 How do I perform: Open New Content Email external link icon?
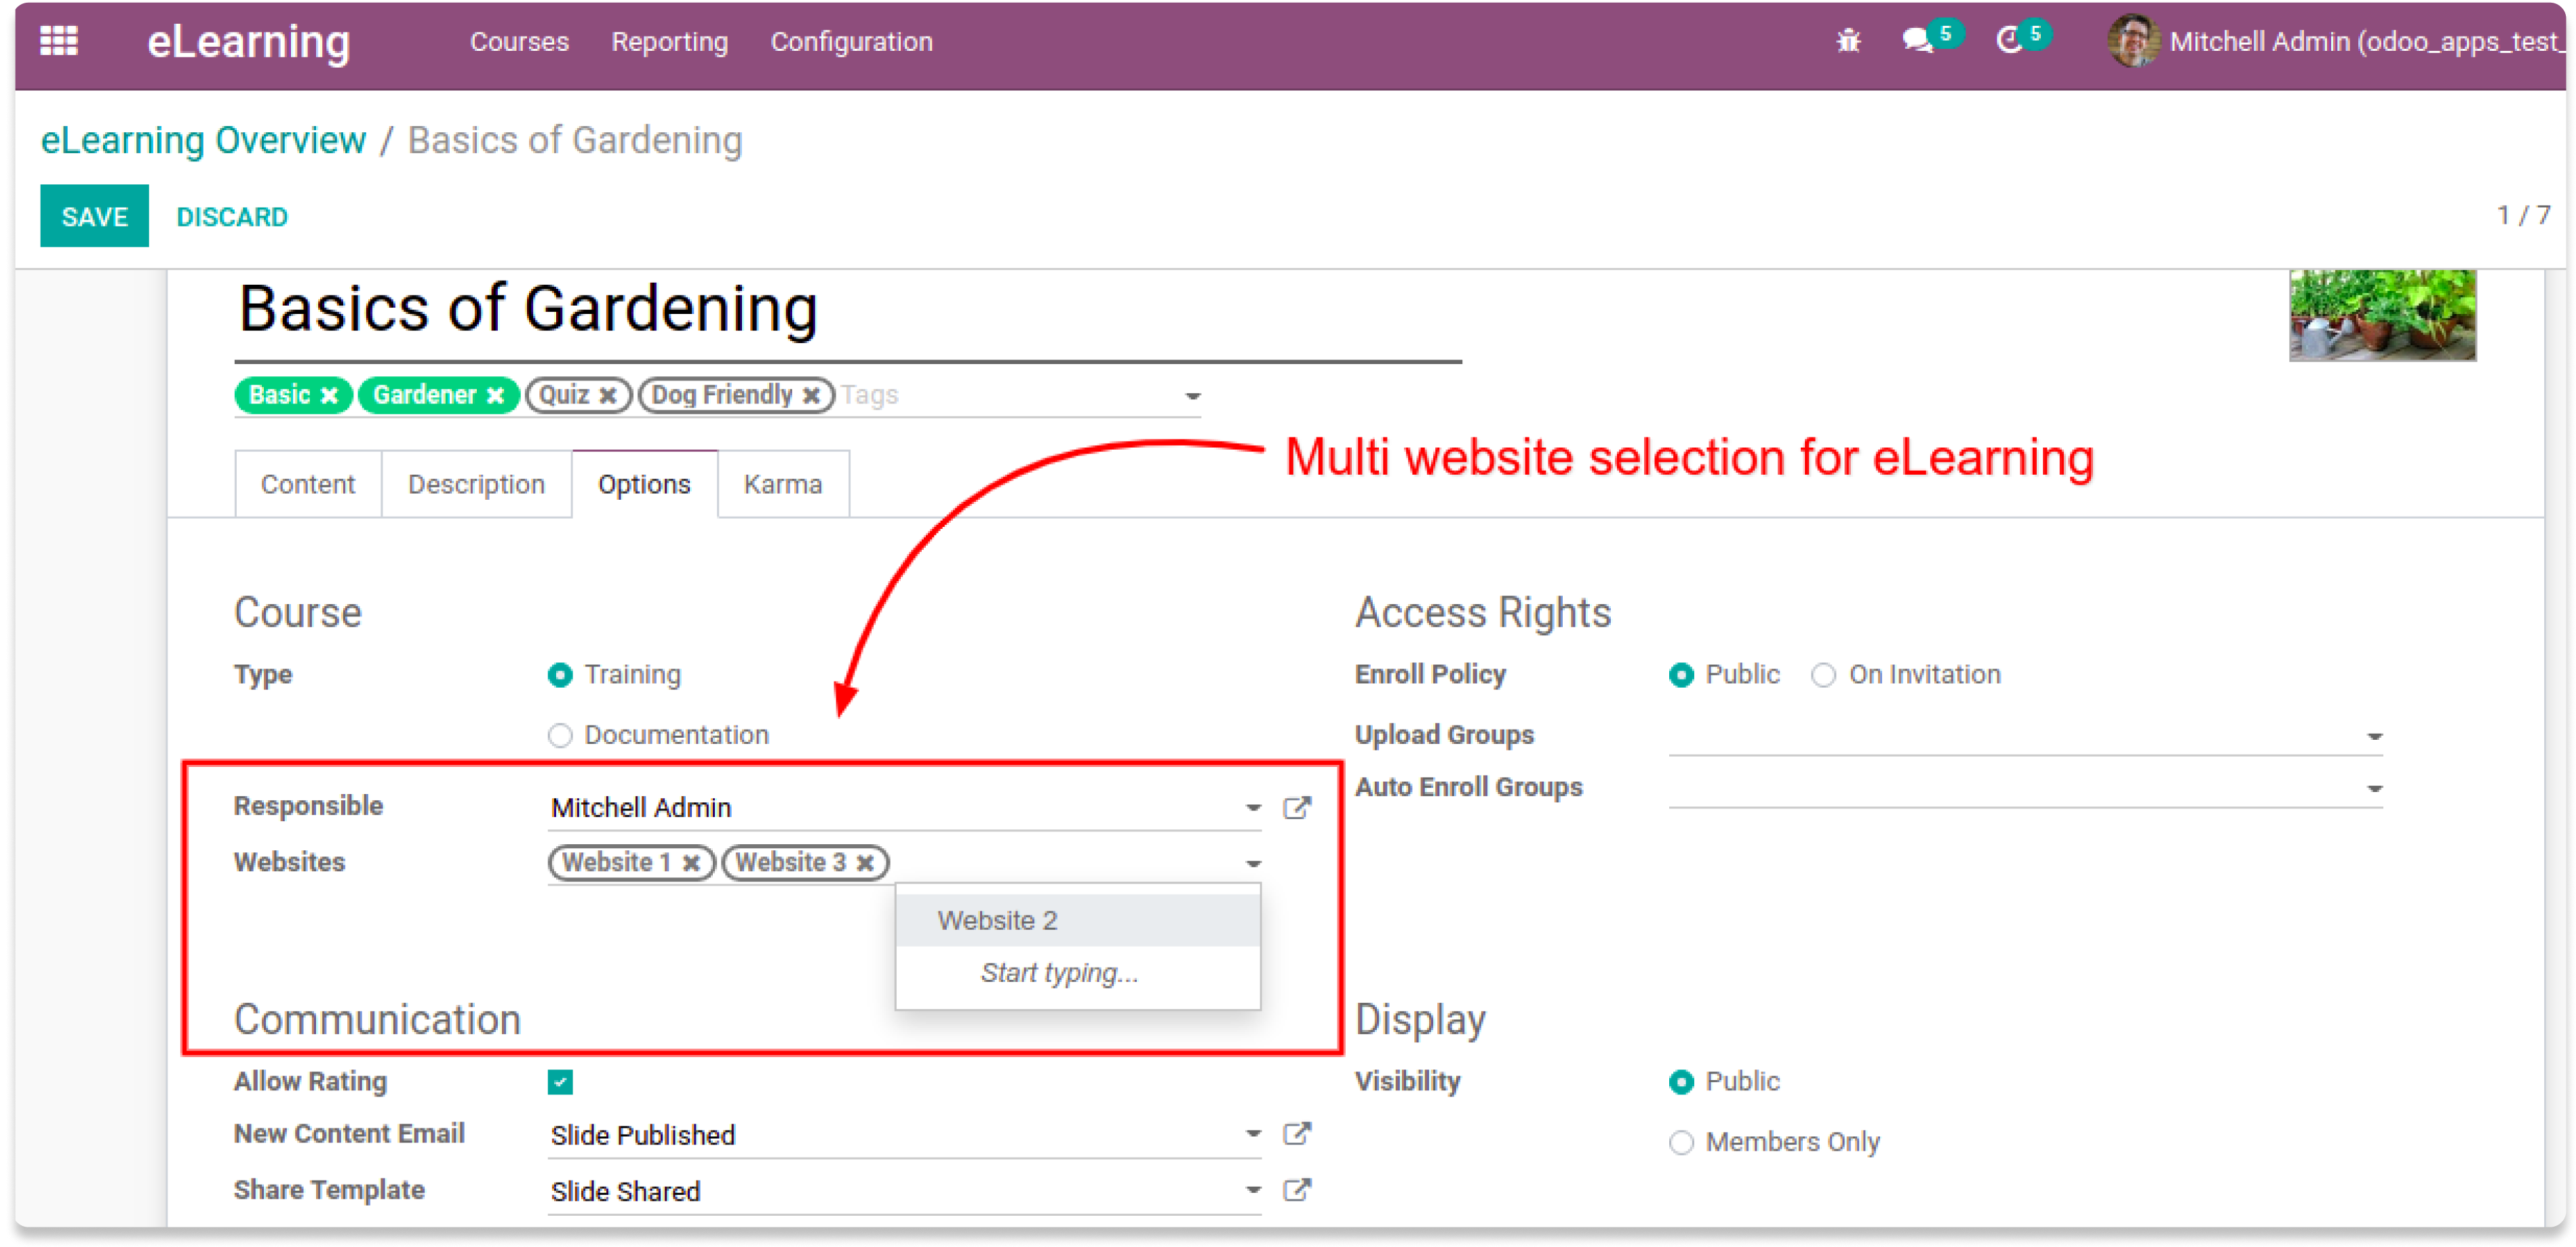coord(1296,1134)
